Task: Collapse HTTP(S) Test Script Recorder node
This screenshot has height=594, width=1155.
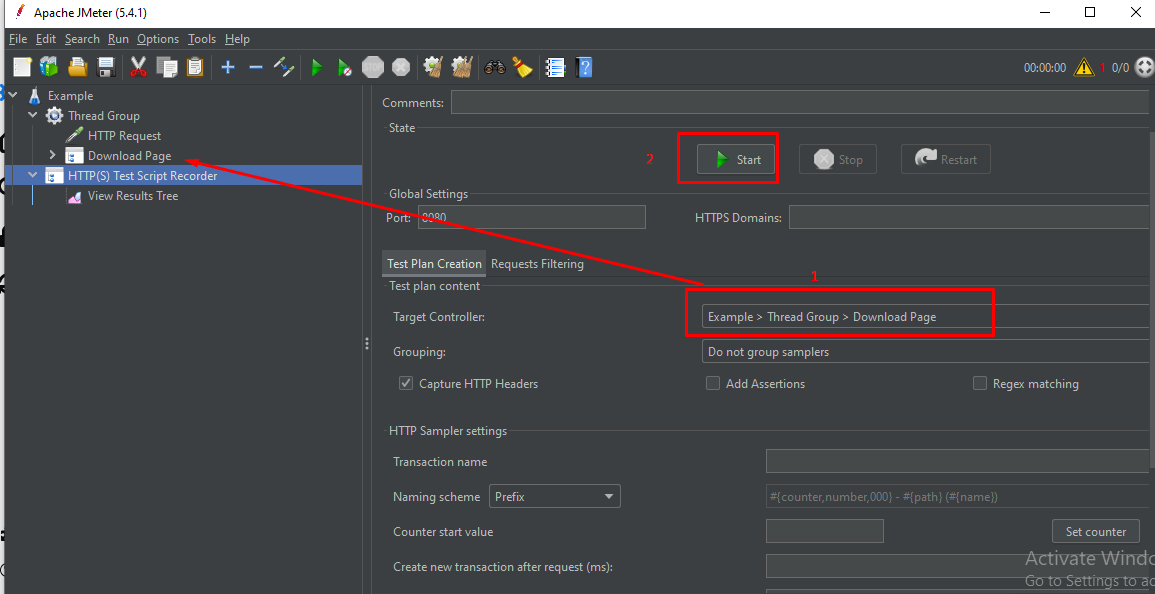Action: [32, 175]
